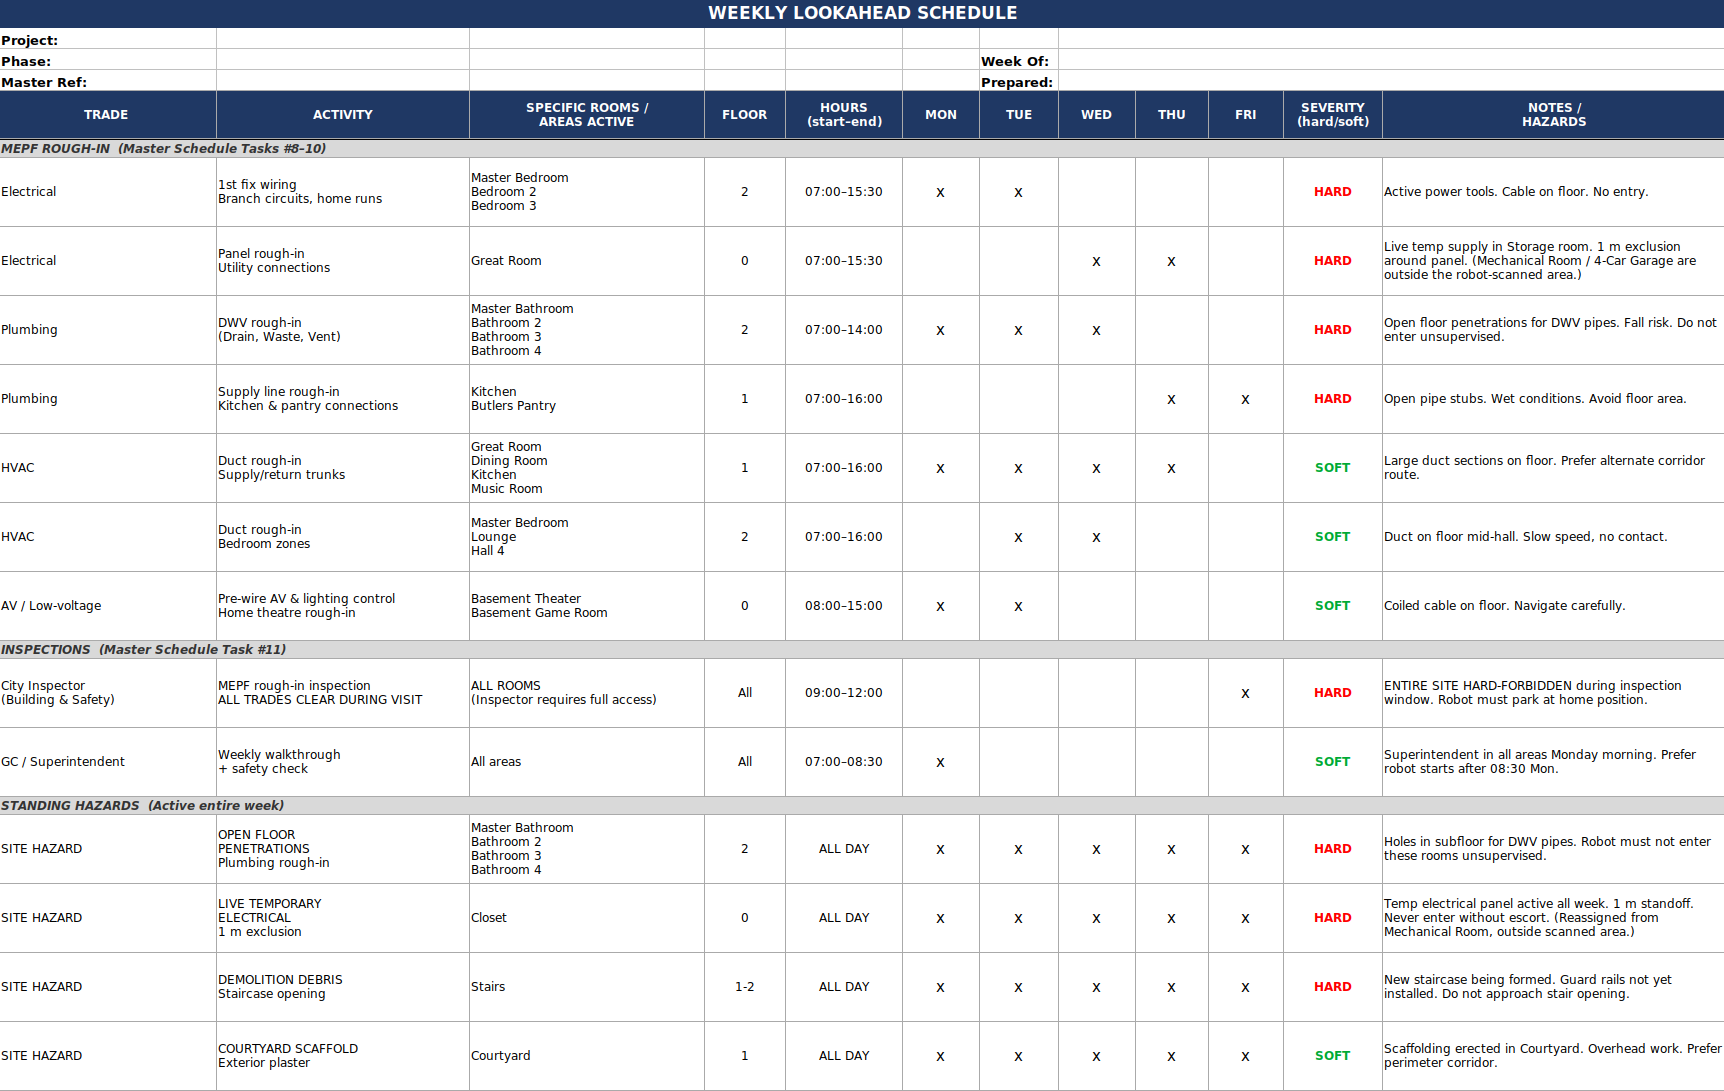The image size is (1724, 1091).
Task: Select the FLOOR column header
Action: click(745, 115)
